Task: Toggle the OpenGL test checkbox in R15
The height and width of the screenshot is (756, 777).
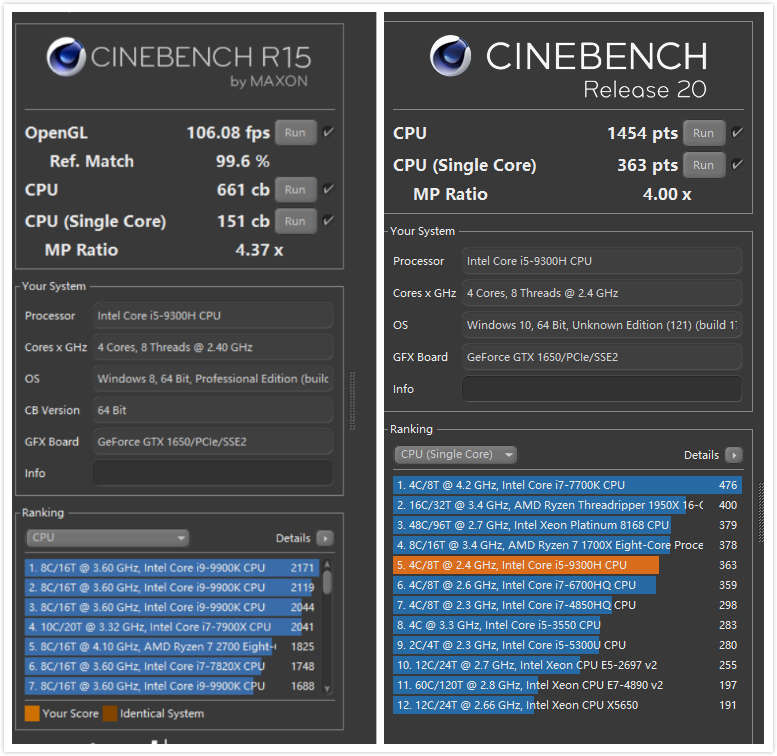Action: coord(329,132)
